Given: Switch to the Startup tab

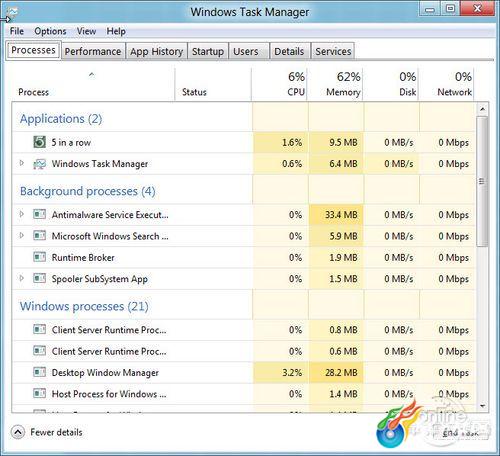Looking at the screenshot, I should click(x=208, y=51).
